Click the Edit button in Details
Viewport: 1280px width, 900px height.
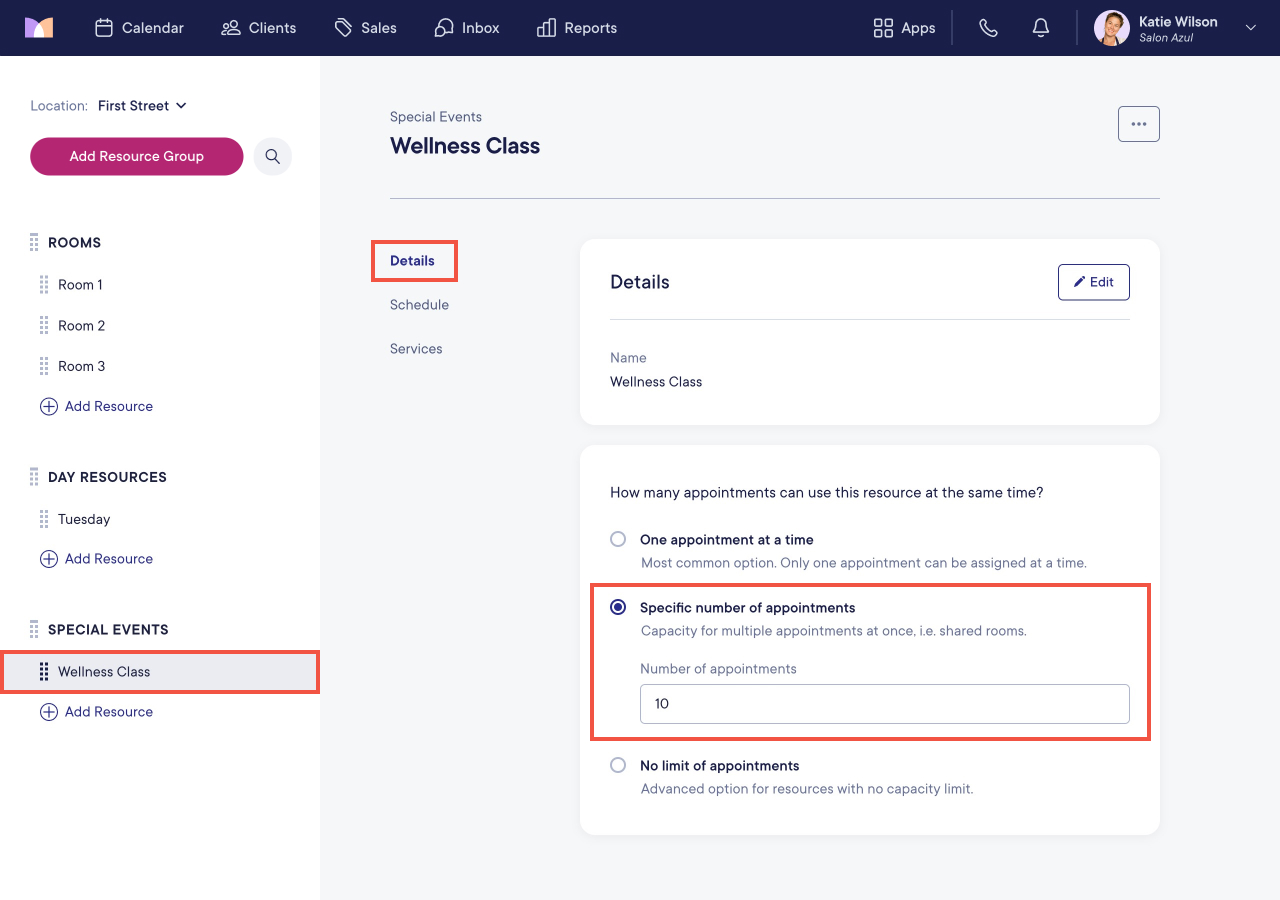pyautogui.click(x=1094, y=282)
